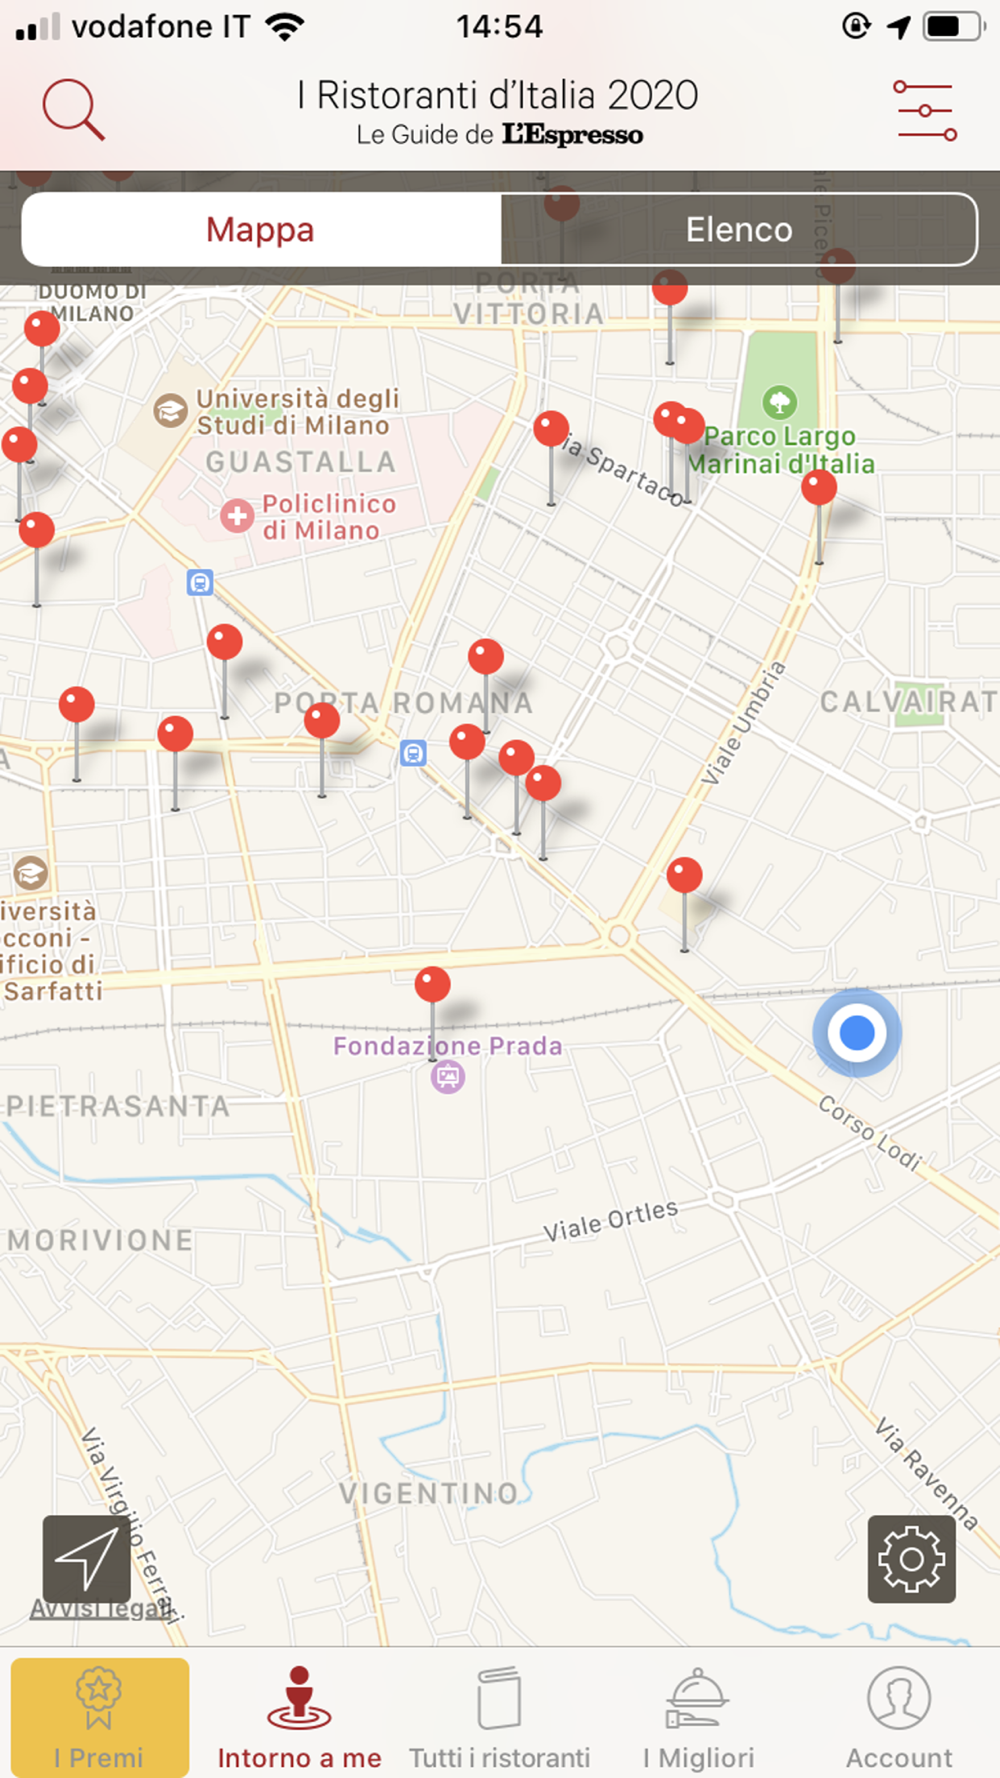Select the Intorno a me tab
This screenshot has height=1778, width=1000.
(x=299, y=1717)
